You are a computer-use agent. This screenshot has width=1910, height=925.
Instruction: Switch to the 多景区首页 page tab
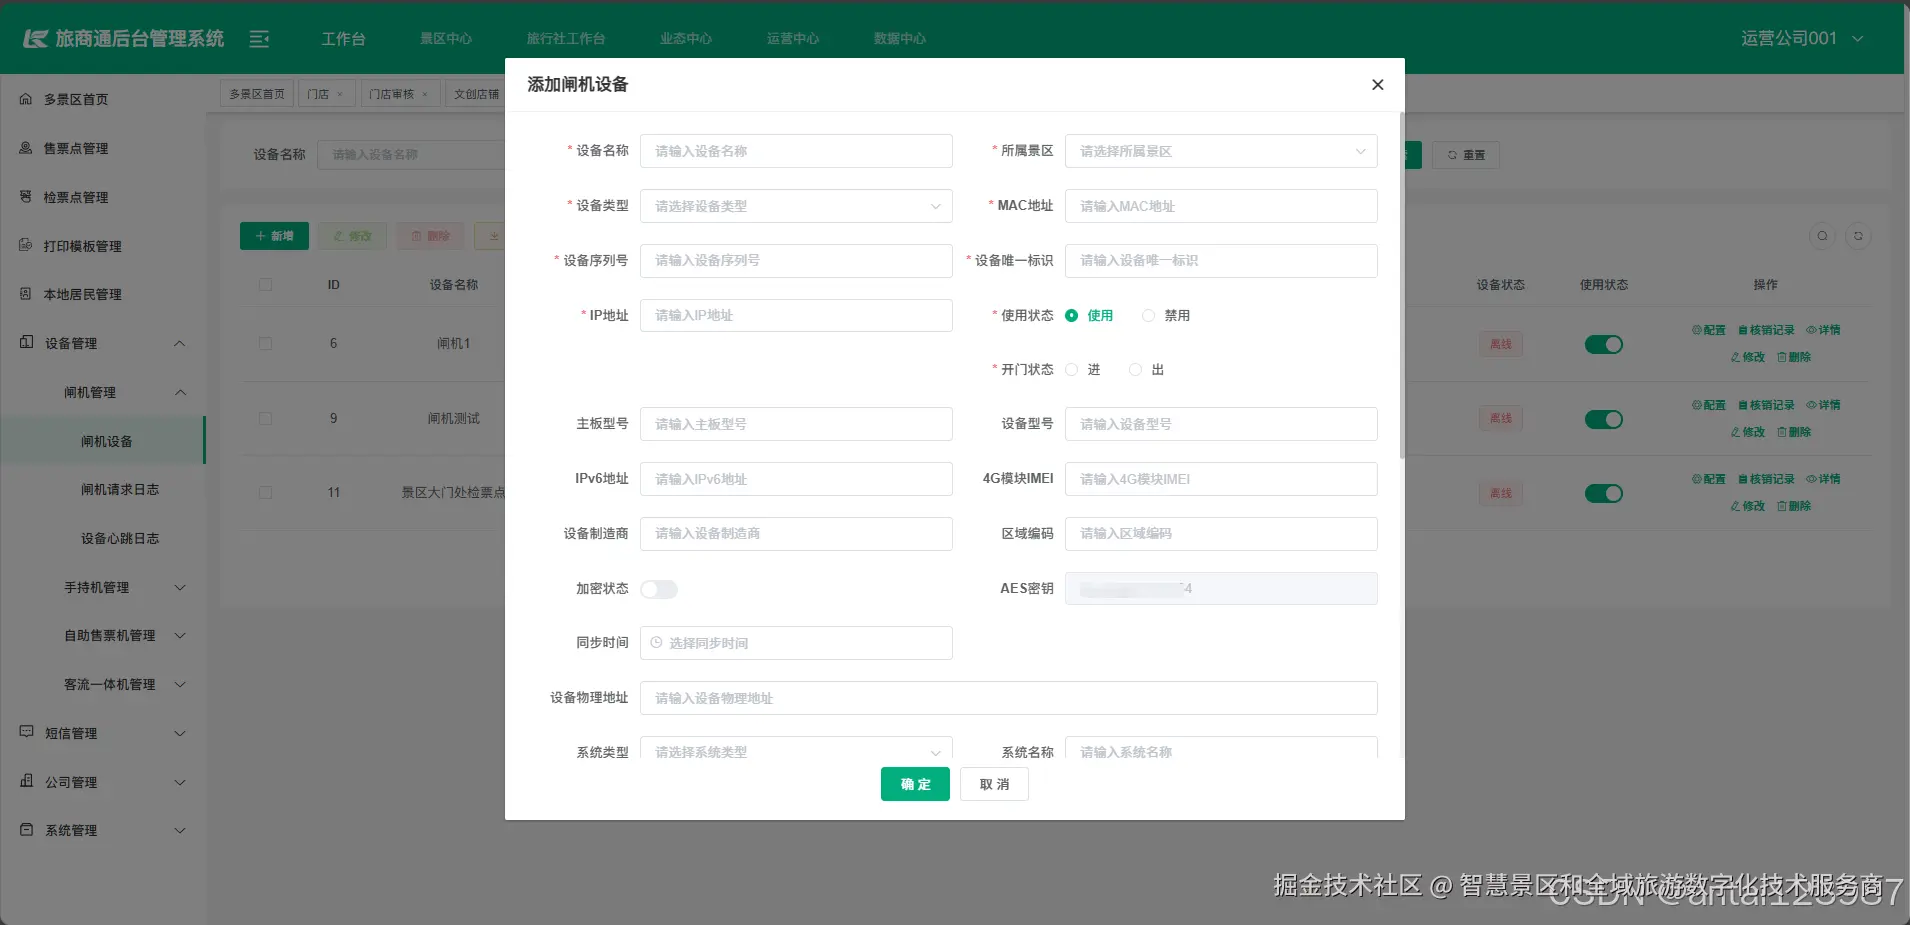pos(257,94)
